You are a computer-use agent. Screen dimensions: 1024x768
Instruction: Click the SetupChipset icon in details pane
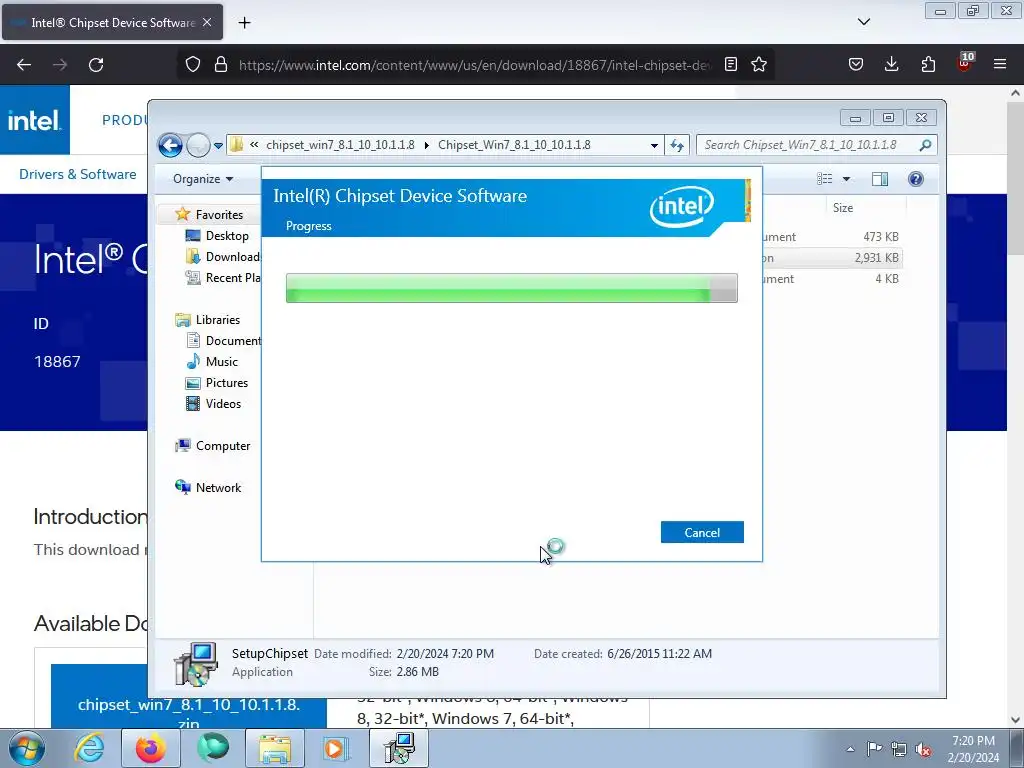(x=195, y=664)
